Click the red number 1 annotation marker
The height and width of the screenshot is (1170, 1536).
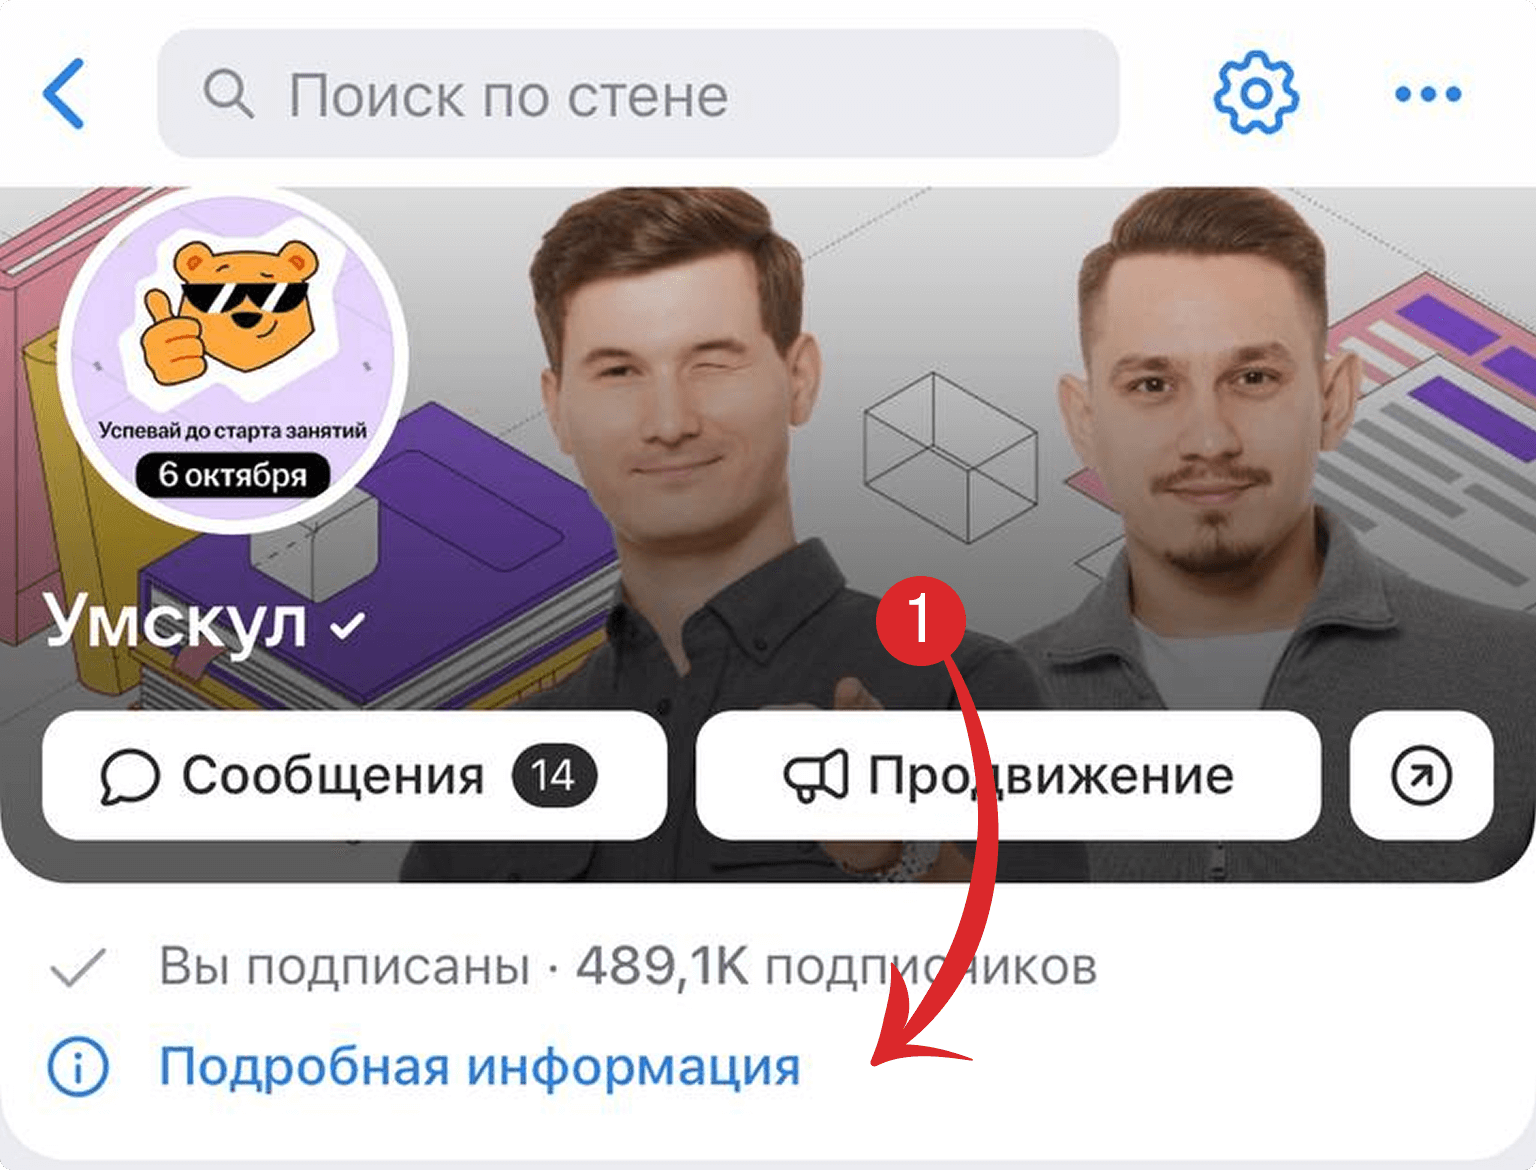[x=920, y=620]
